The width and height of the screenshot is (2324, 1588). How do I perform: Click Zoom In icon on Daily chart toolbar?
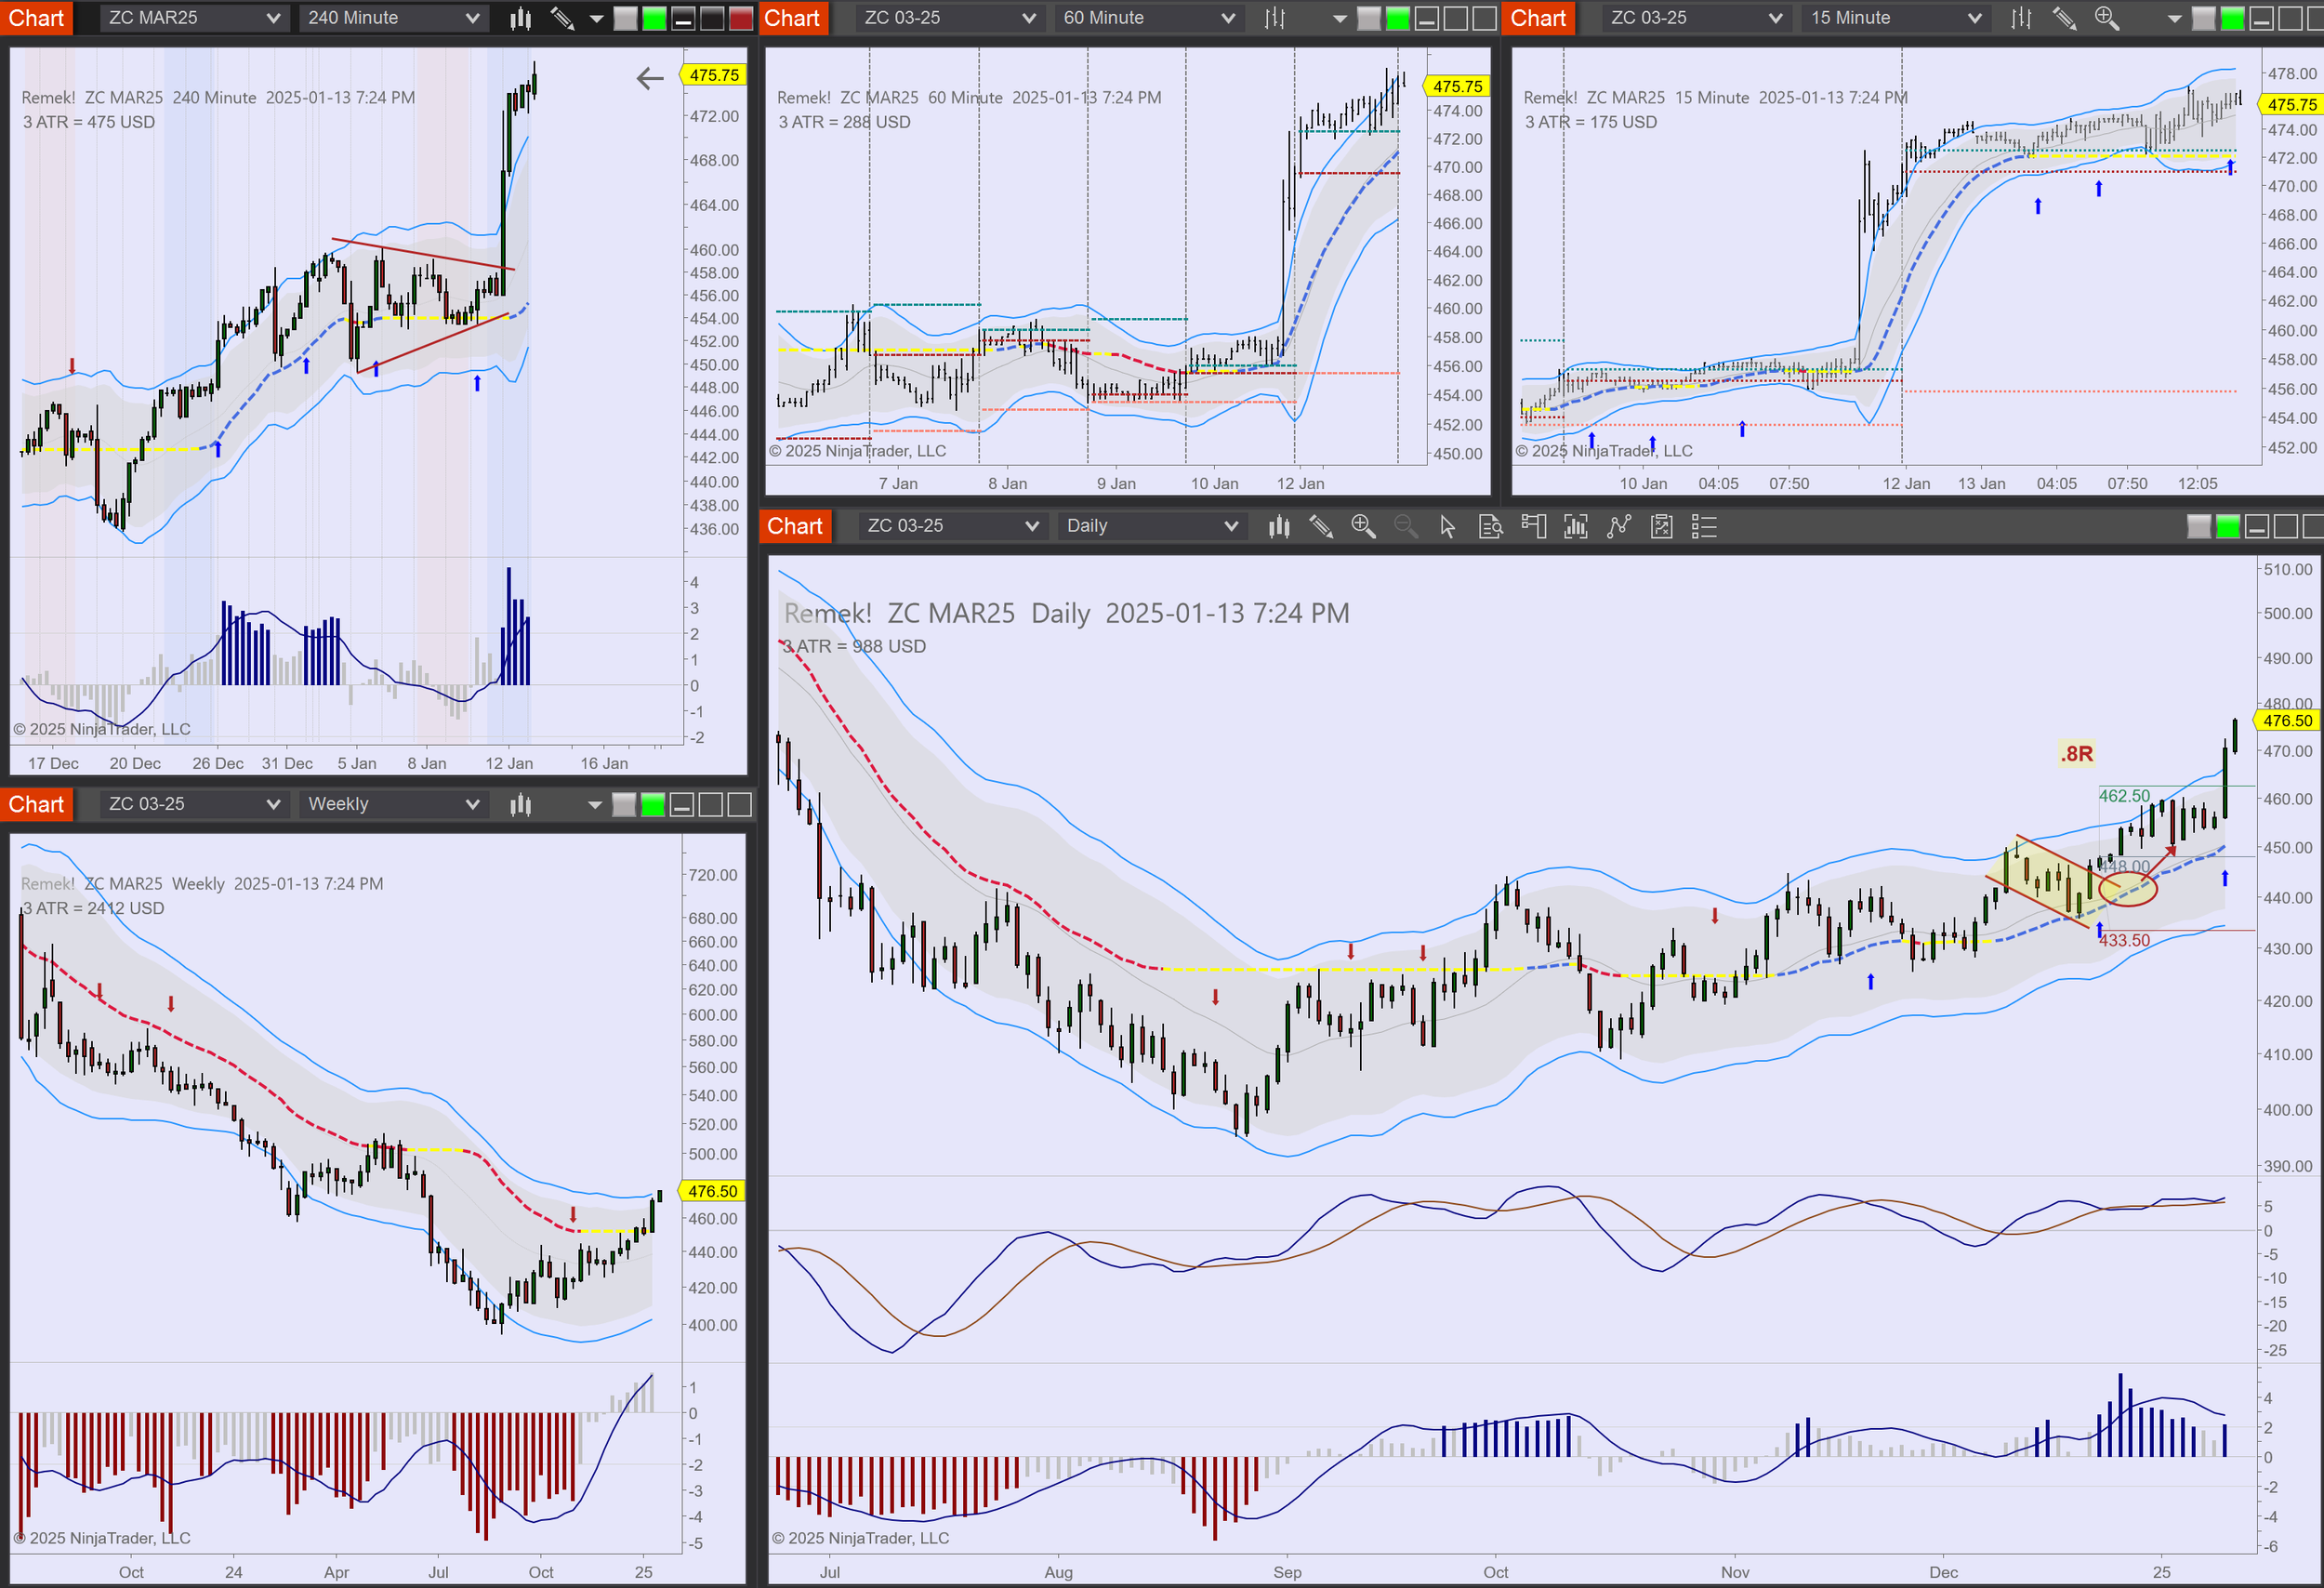click(x=1363, y=526)
